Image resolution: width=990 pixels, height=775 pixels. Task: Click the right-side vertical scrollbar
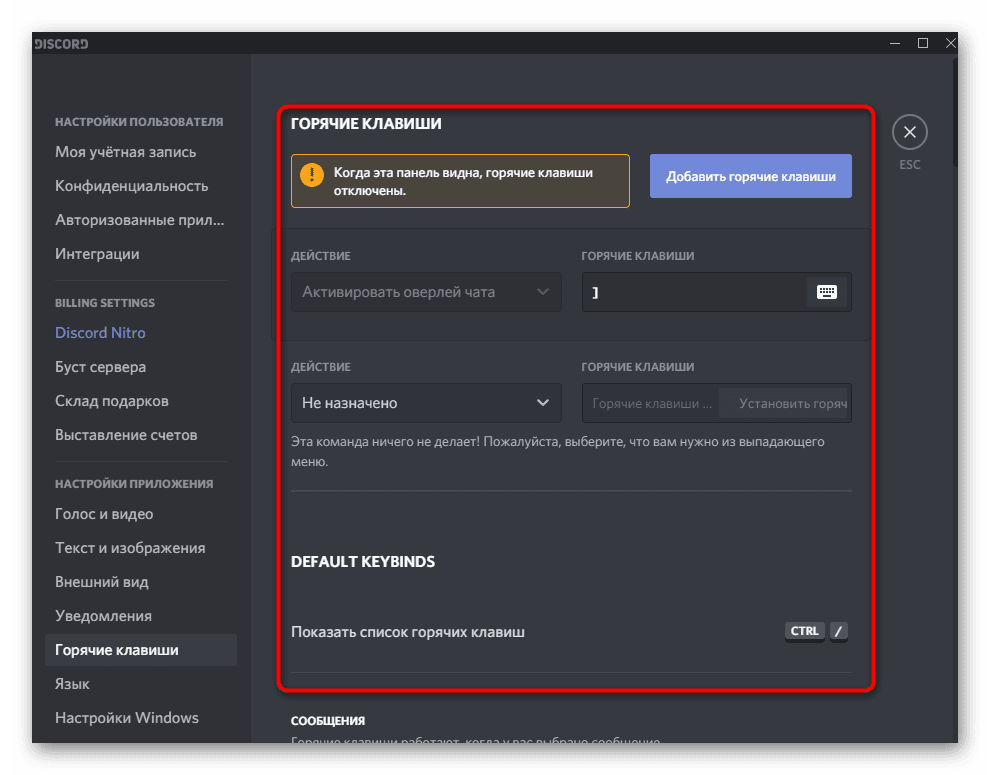pos(954,111)
